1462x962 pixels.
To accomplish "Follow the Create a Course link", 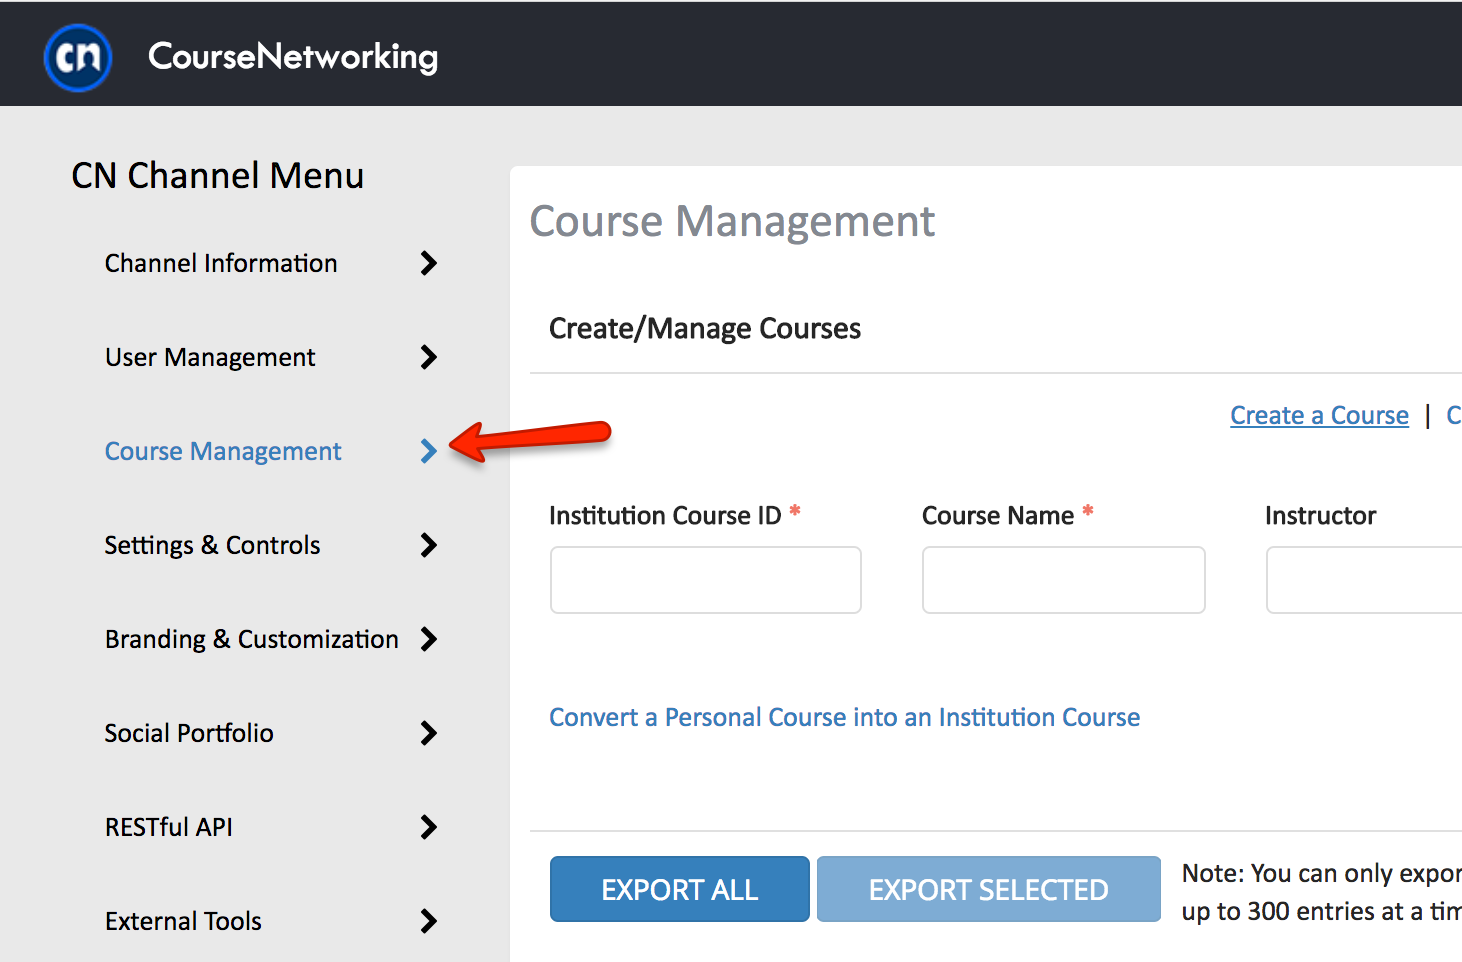I will pos(1319,415).
